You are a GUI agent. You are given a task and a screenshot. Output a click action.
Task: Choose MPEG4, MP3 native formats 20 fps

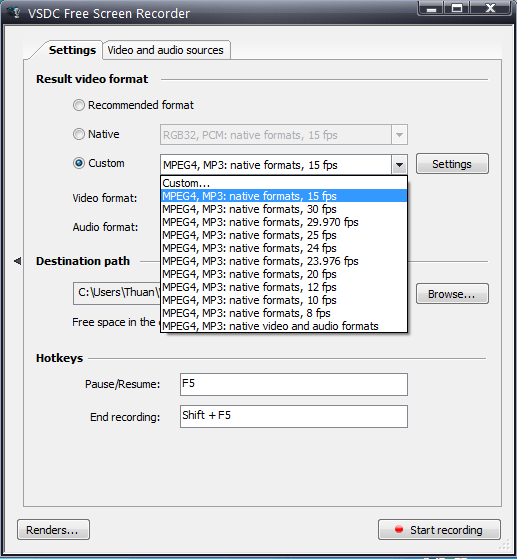click(x=284, y=274)
